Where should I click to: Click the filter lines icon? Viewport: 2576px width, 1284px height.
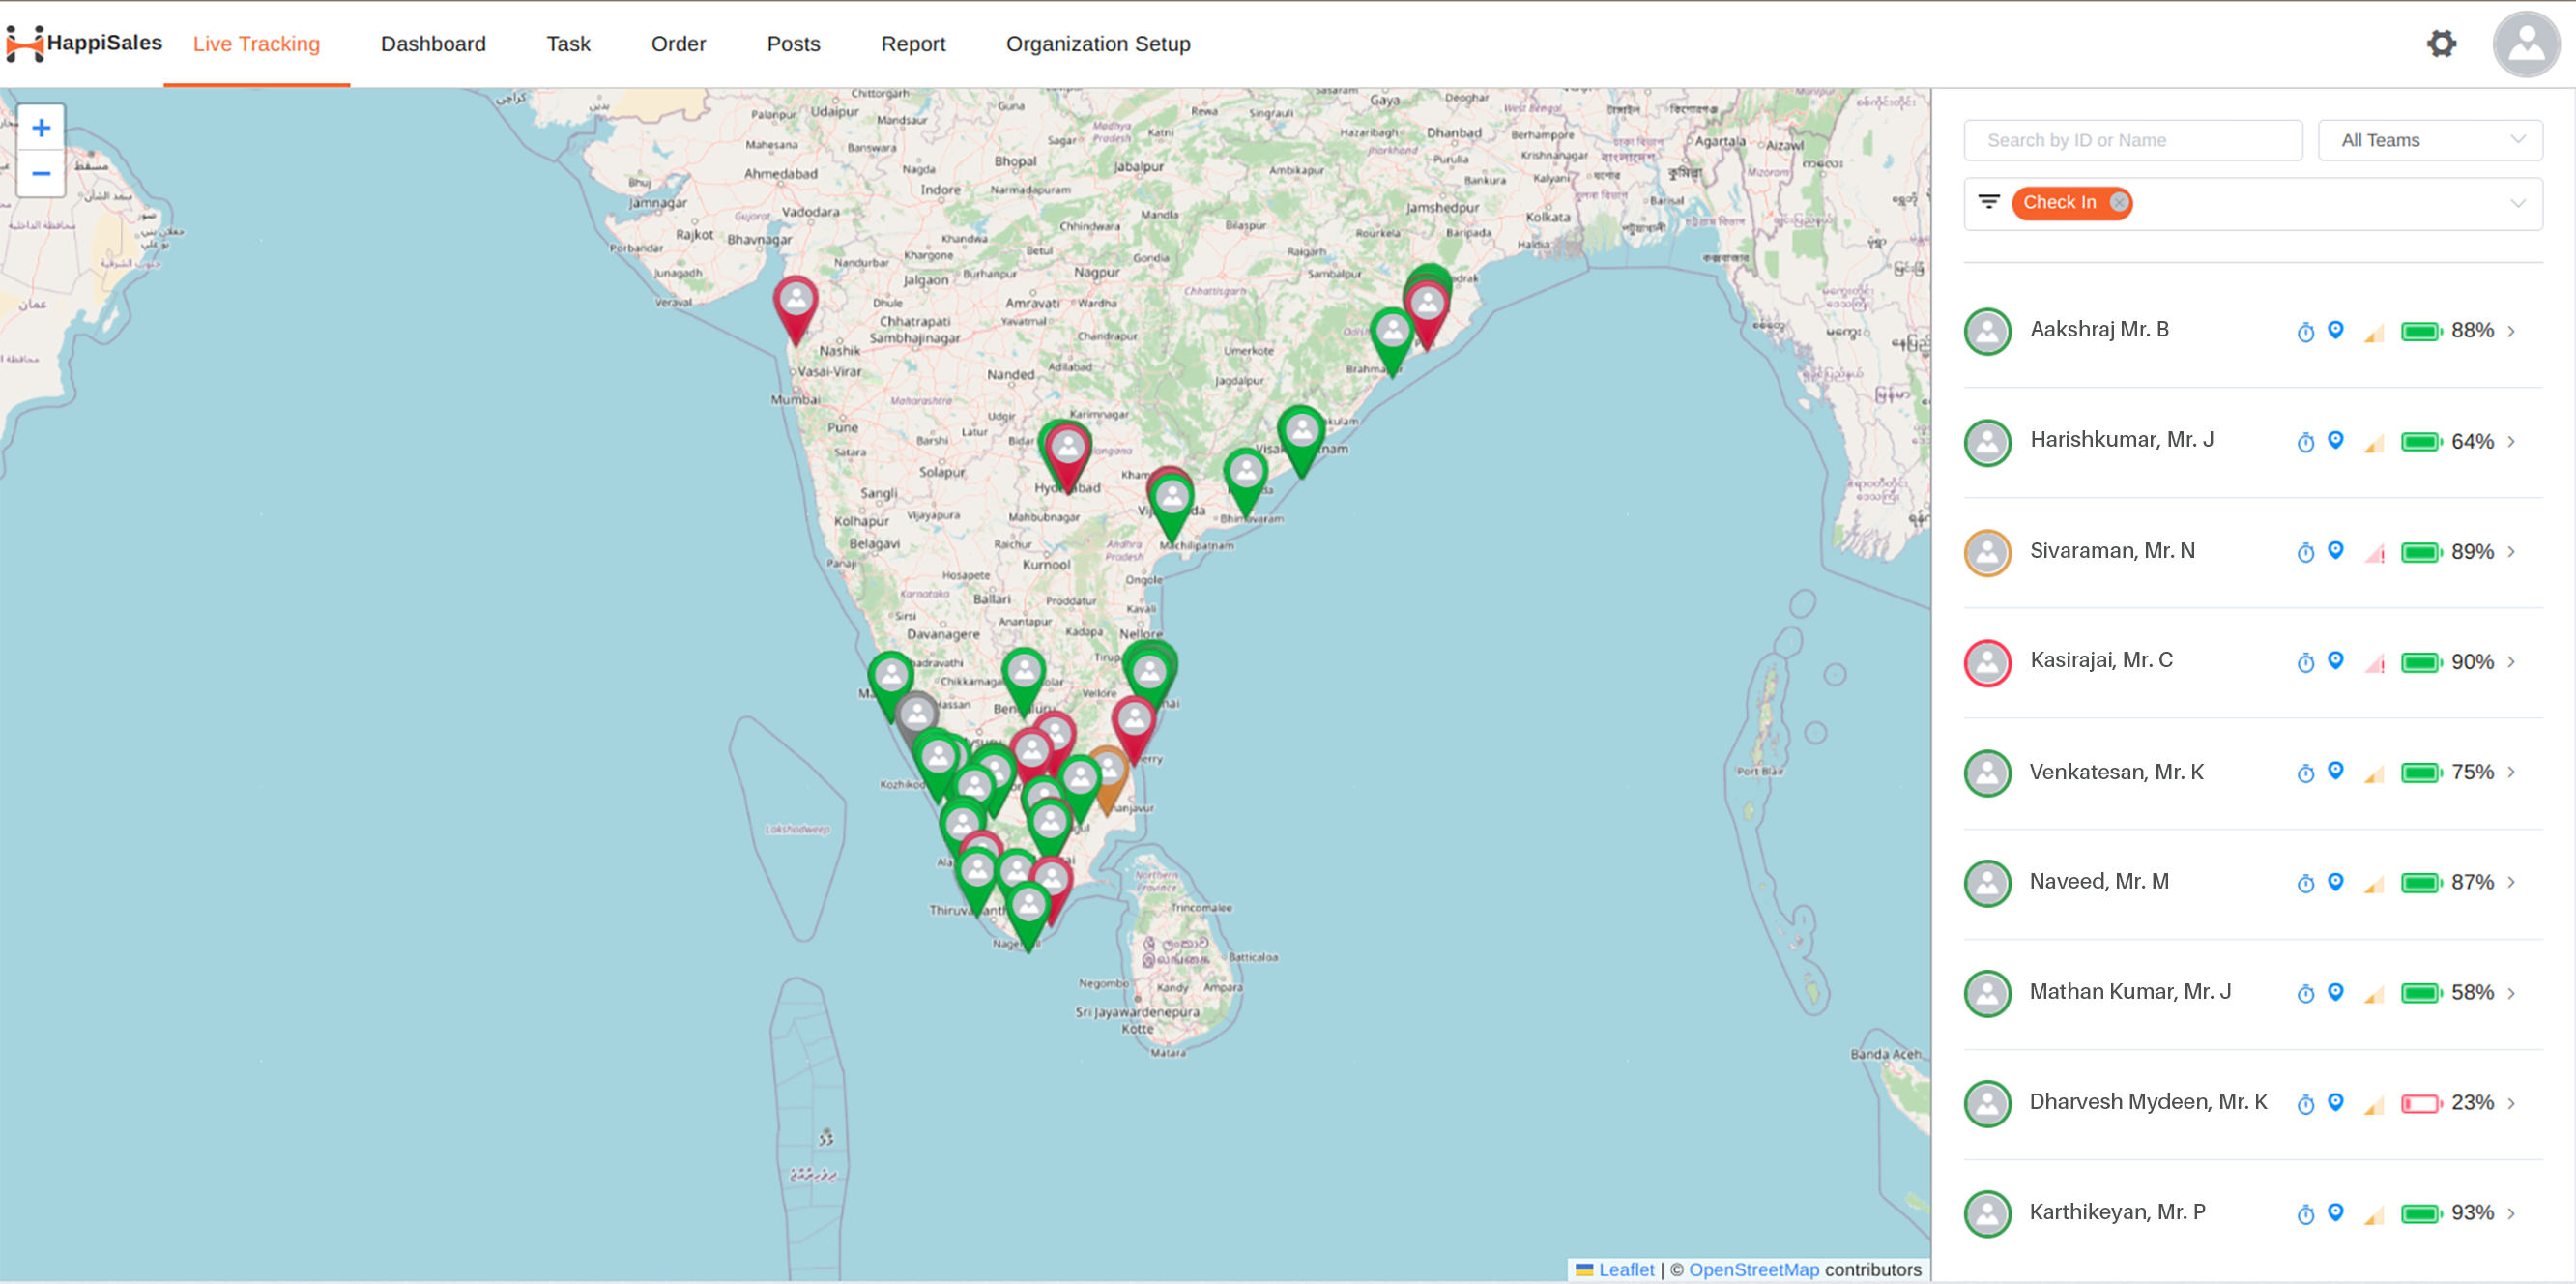coord(1989,202)
